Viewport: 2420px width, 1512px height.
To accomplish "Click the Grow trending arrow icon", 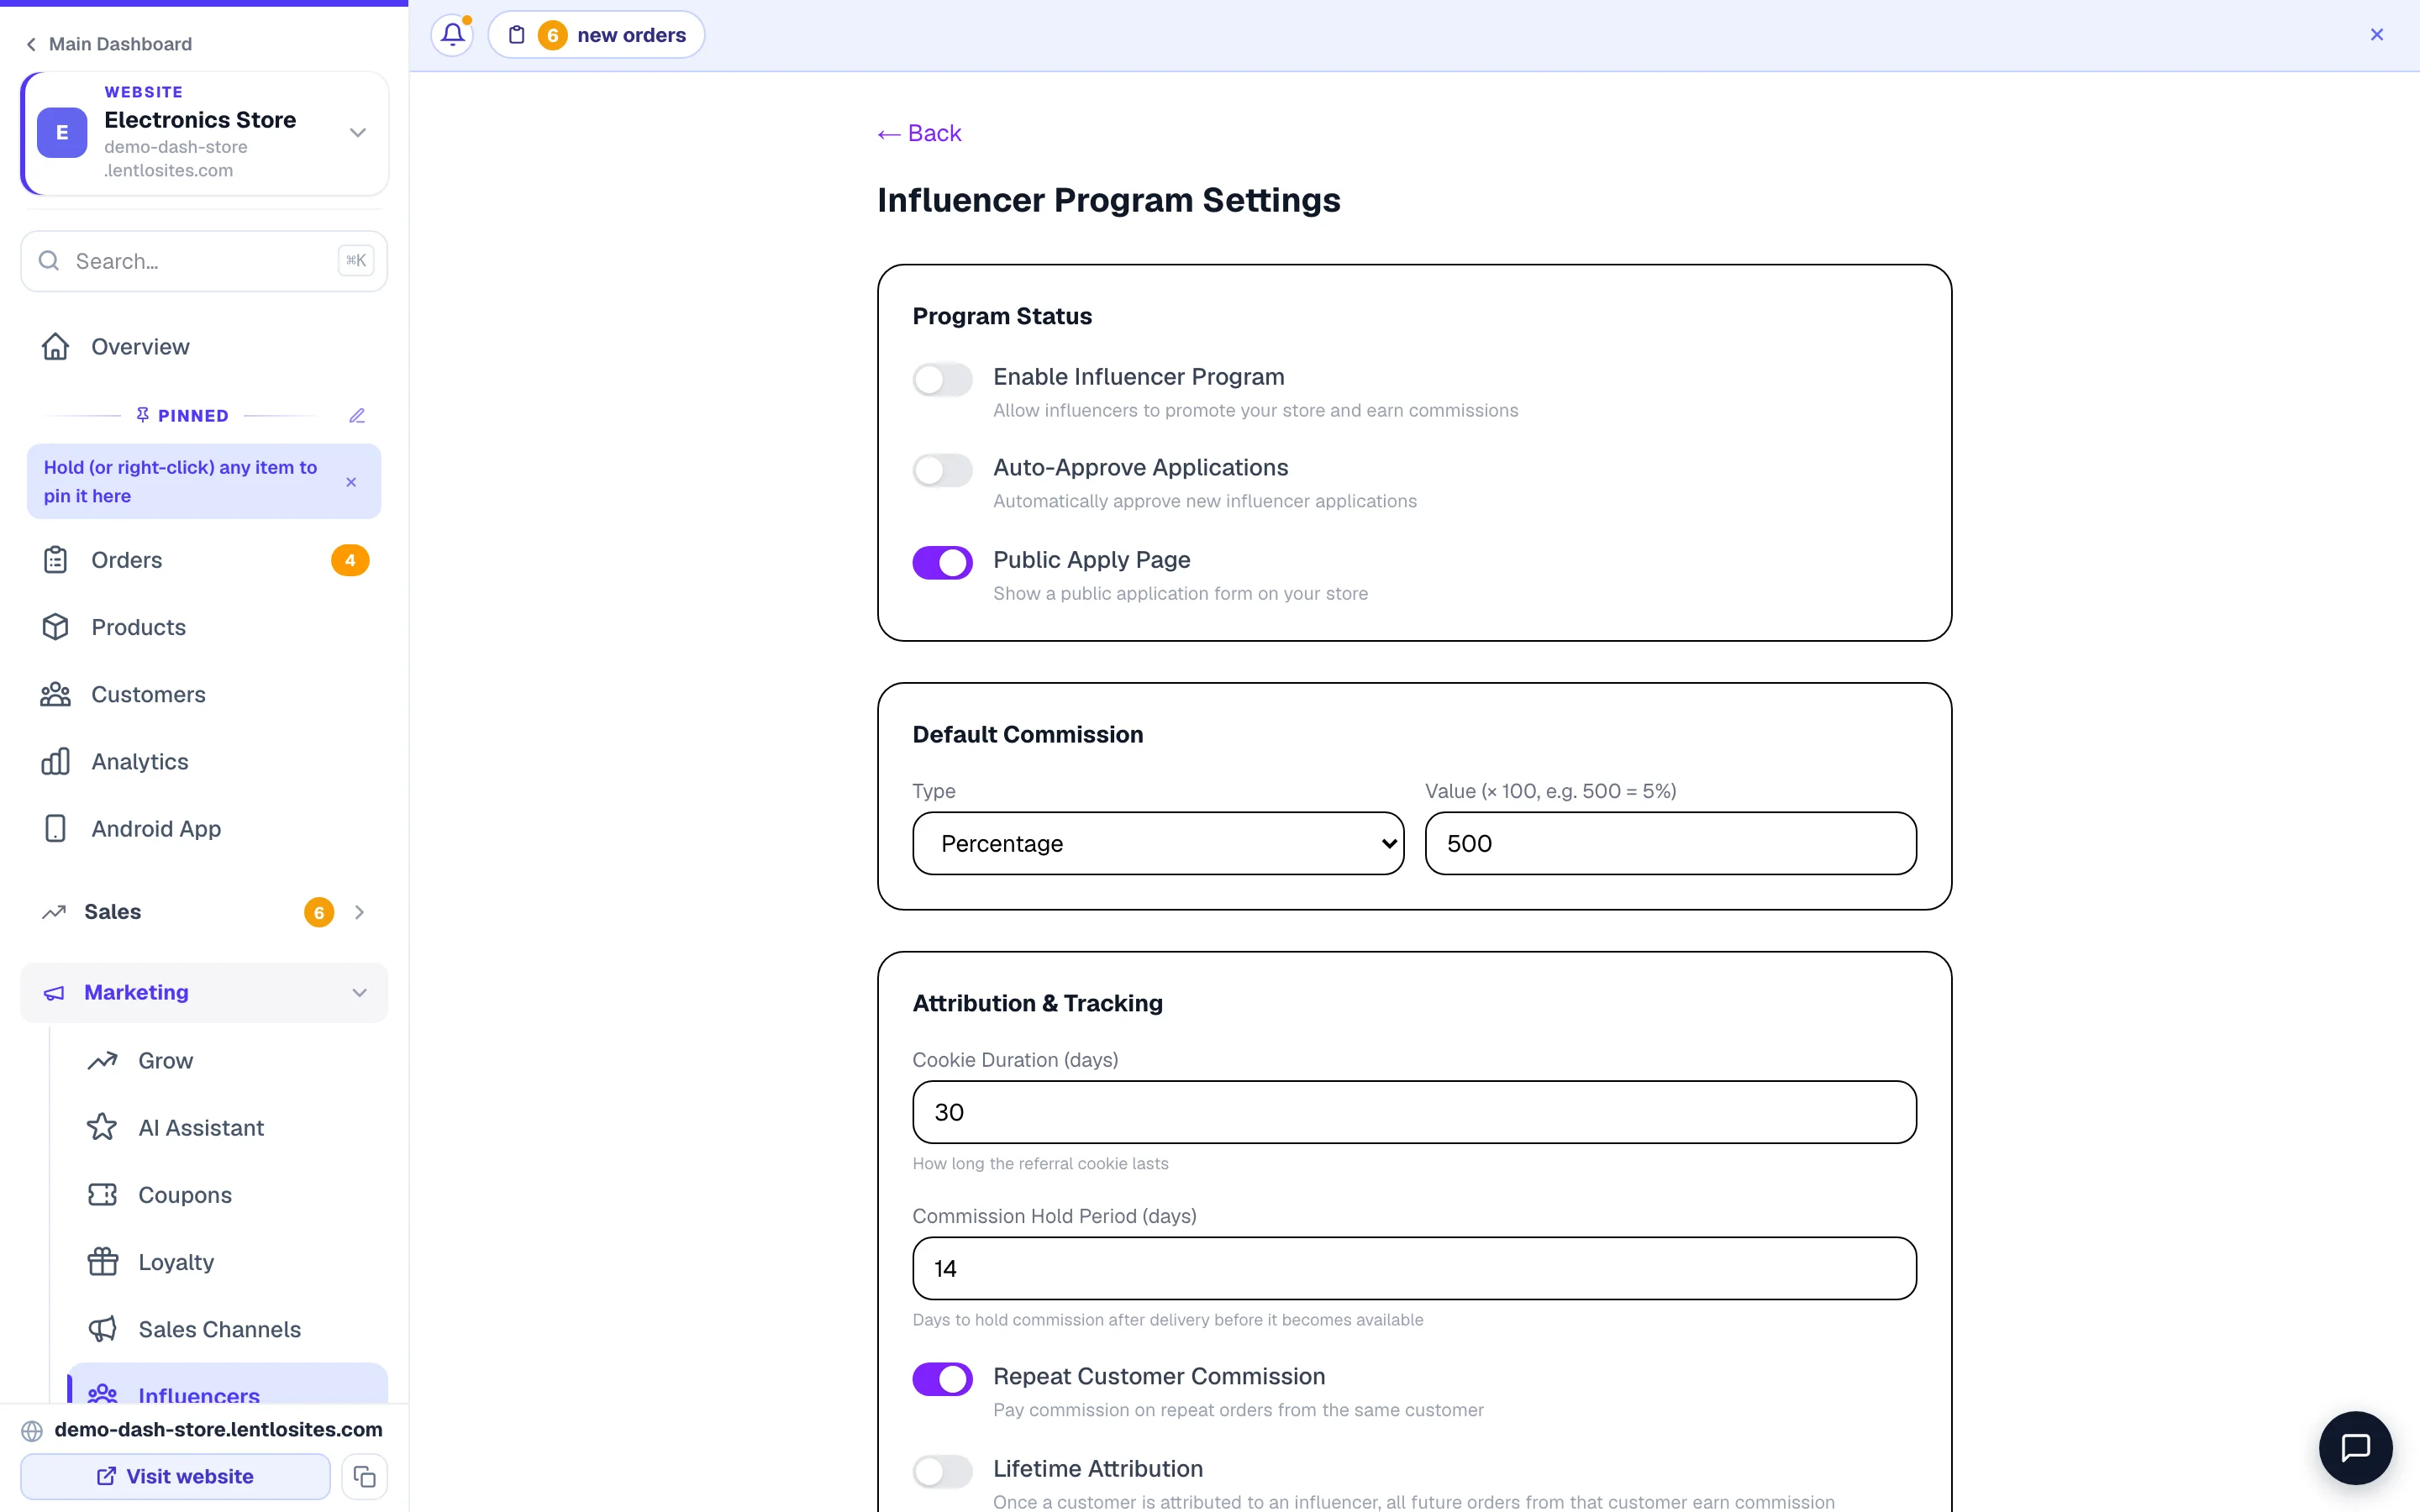I will [x=102, y=1061].
